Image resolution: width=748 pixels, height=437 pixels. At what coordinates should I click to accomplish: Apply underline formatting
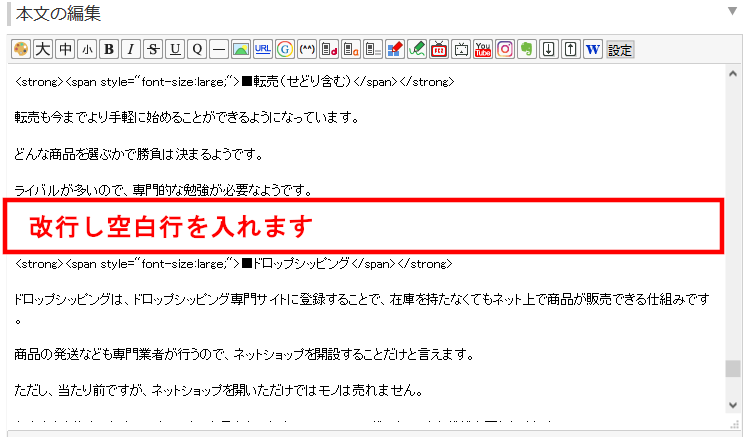click(175, 49)
